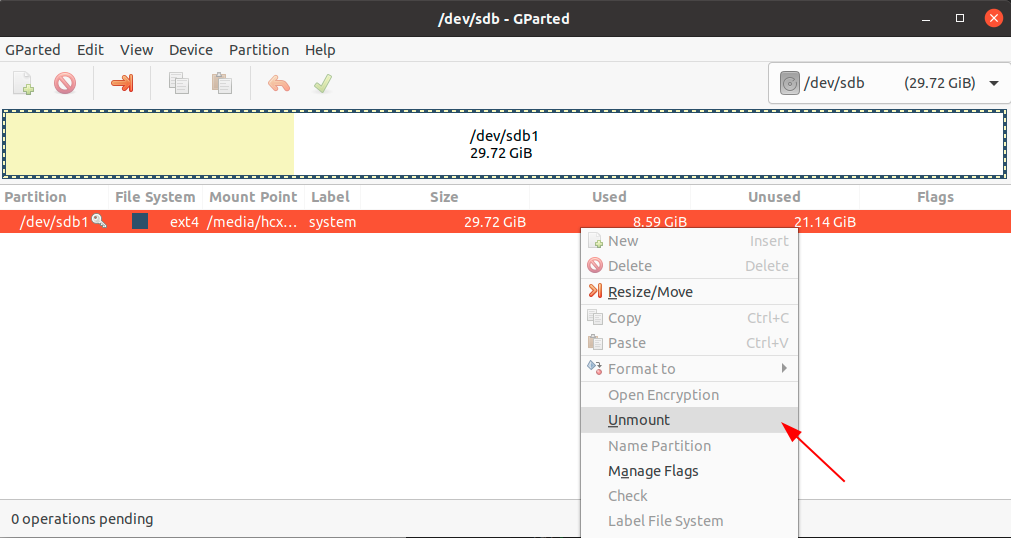Click the apply all operations checkmark
Viewport: 1011px width, 538px height.
[322, 83]
